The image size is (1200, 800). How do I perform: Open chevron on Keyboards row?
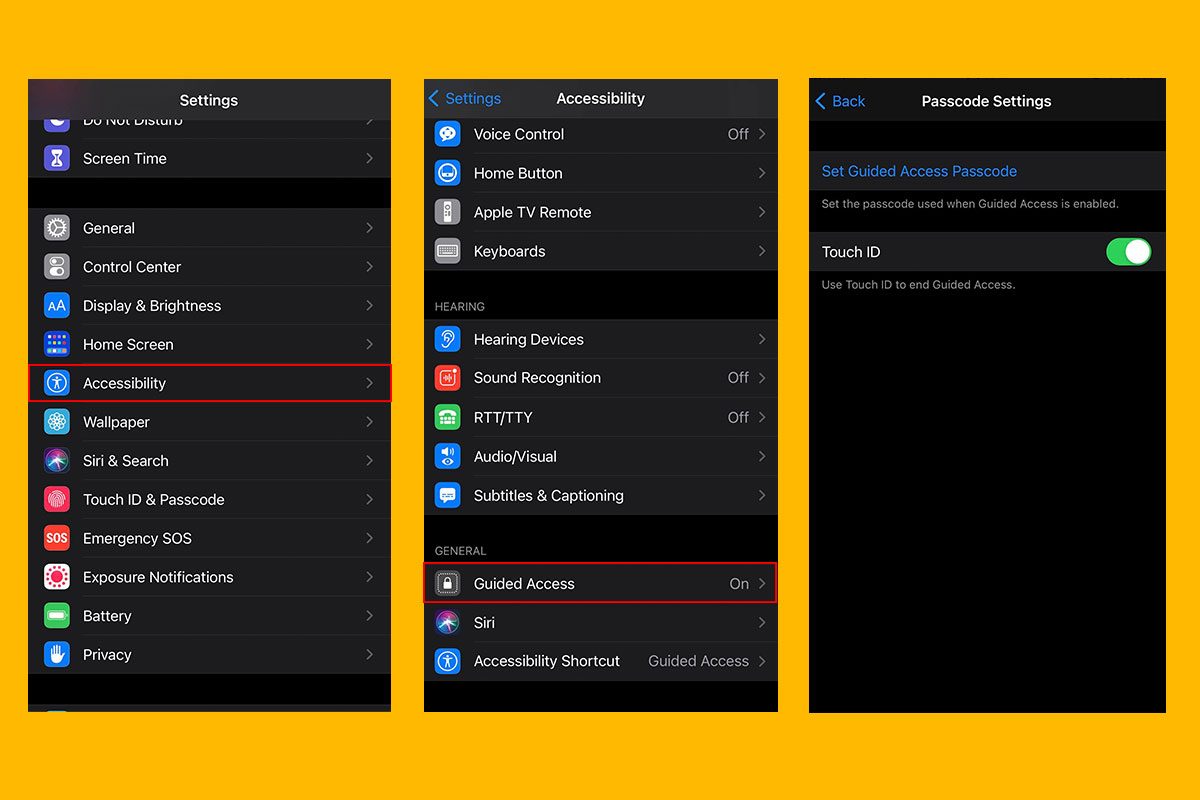(762, 251)
